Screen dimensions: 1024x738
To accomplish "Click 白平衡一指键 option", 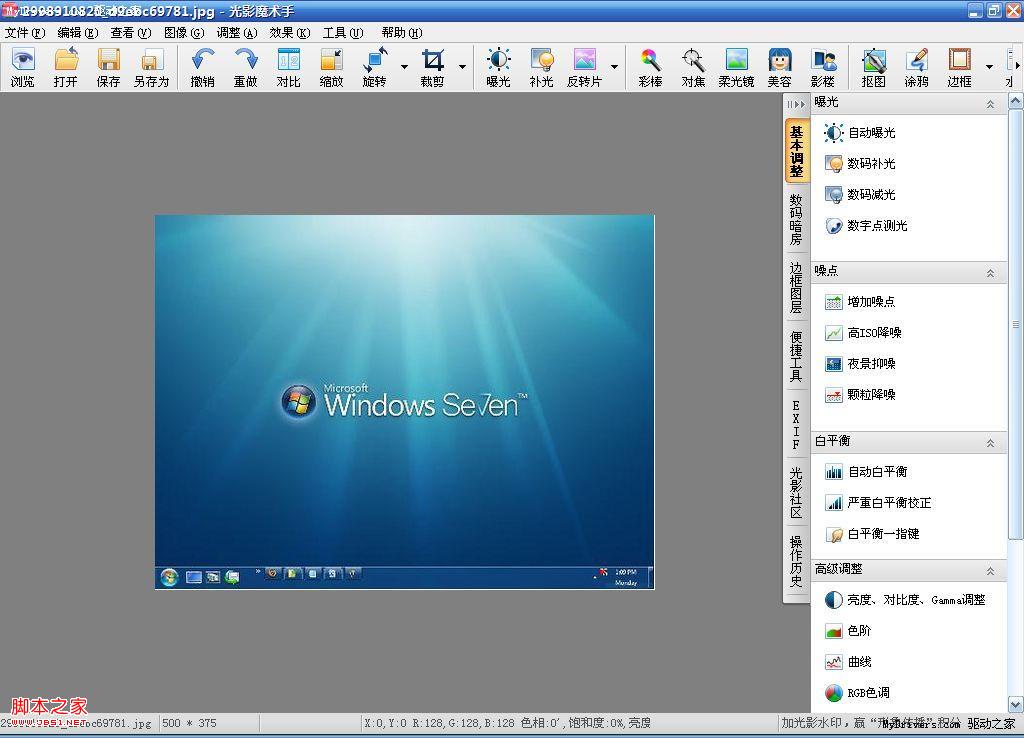I will [x=872, y=534].
